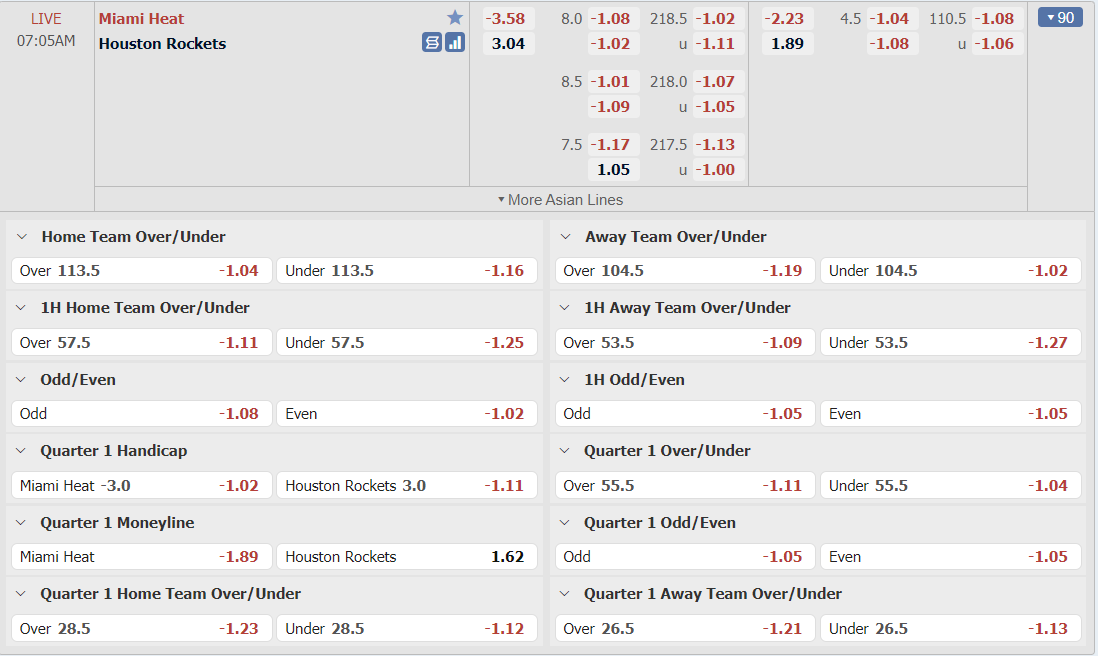Open the Miami Heat team link
The width and height of the screenshot is (1098, 656).
[x=141, y=18]
